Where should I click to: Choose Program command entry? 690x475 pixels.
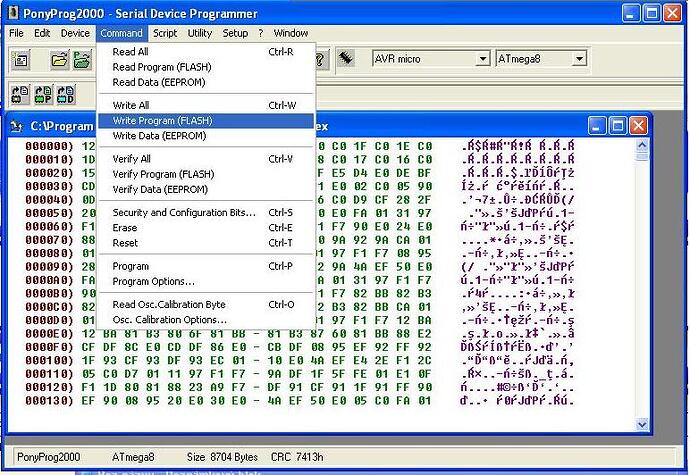click(x=206, y=266)
